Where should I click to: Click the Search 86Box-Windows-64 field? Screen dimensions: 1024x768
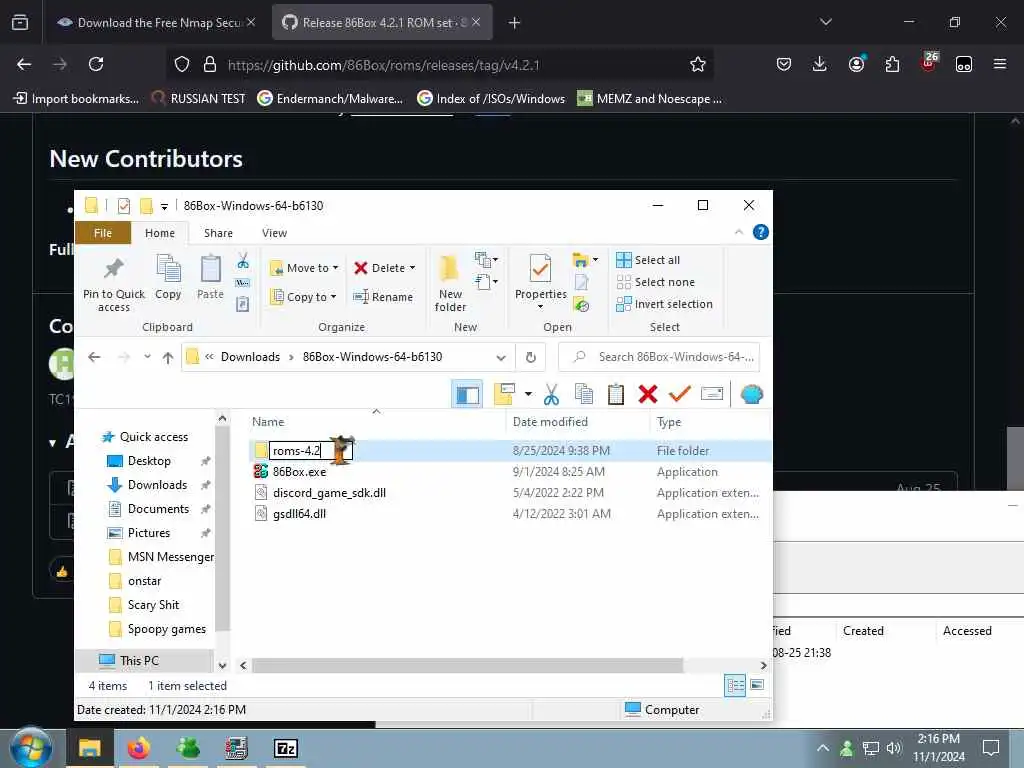pos(659,357)
